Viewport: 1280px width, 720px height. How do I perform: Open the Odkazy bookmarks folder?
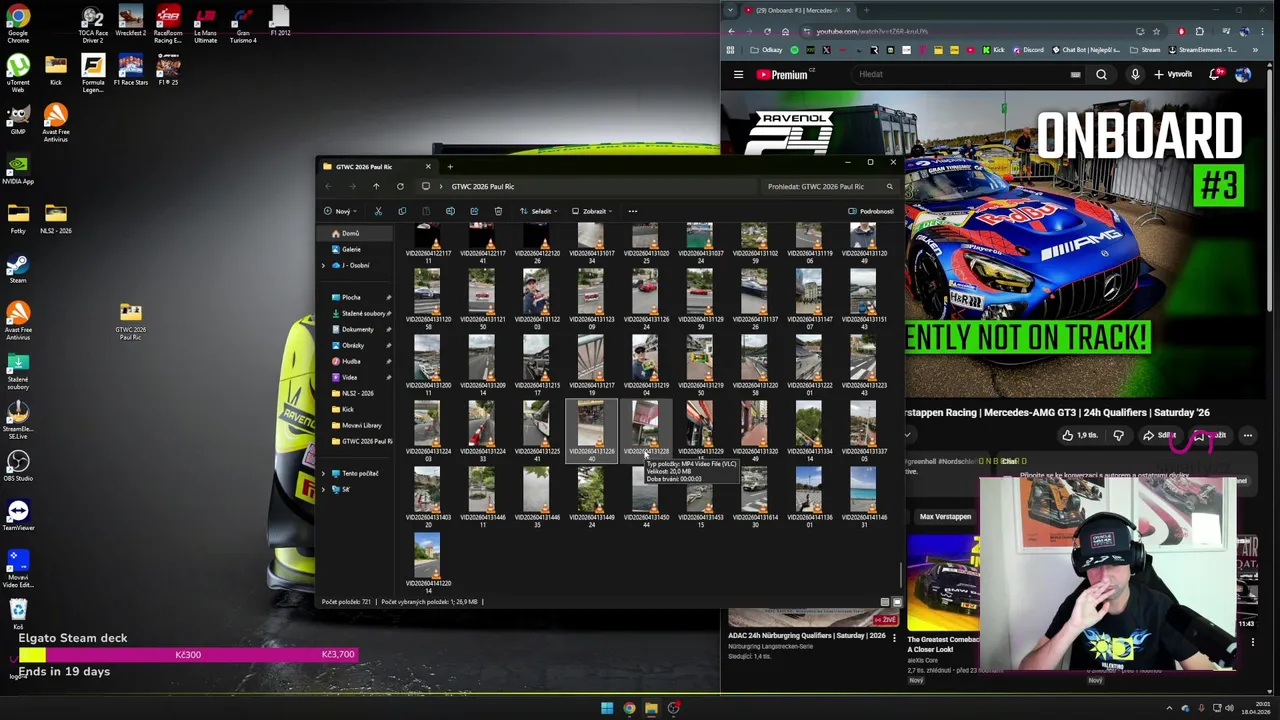click(767, 50)
